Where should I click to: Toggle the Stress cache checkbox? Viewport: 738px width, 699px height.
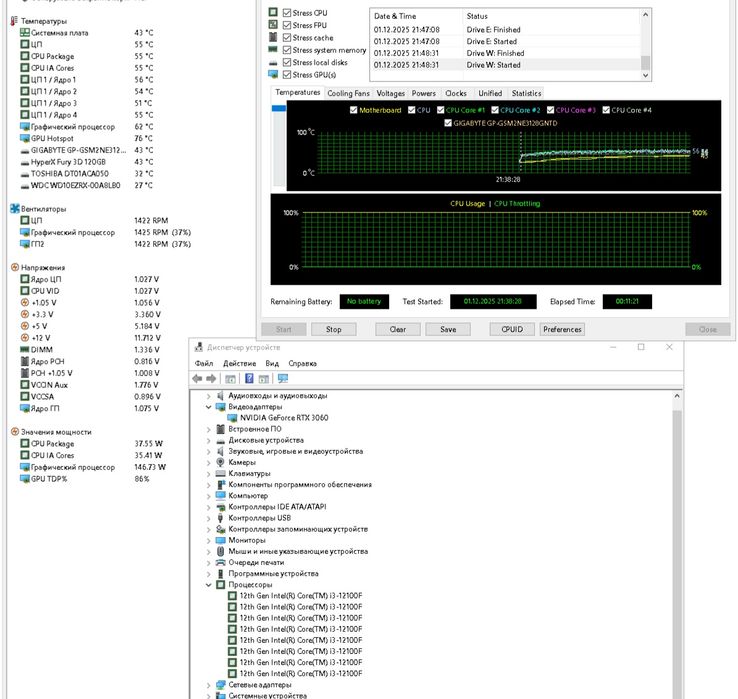click(287, 37)
